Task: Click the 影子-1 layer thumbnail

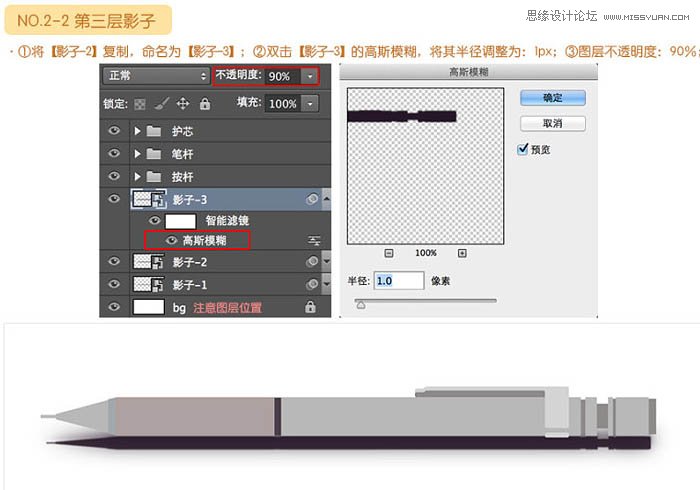Action: [149, 284]
